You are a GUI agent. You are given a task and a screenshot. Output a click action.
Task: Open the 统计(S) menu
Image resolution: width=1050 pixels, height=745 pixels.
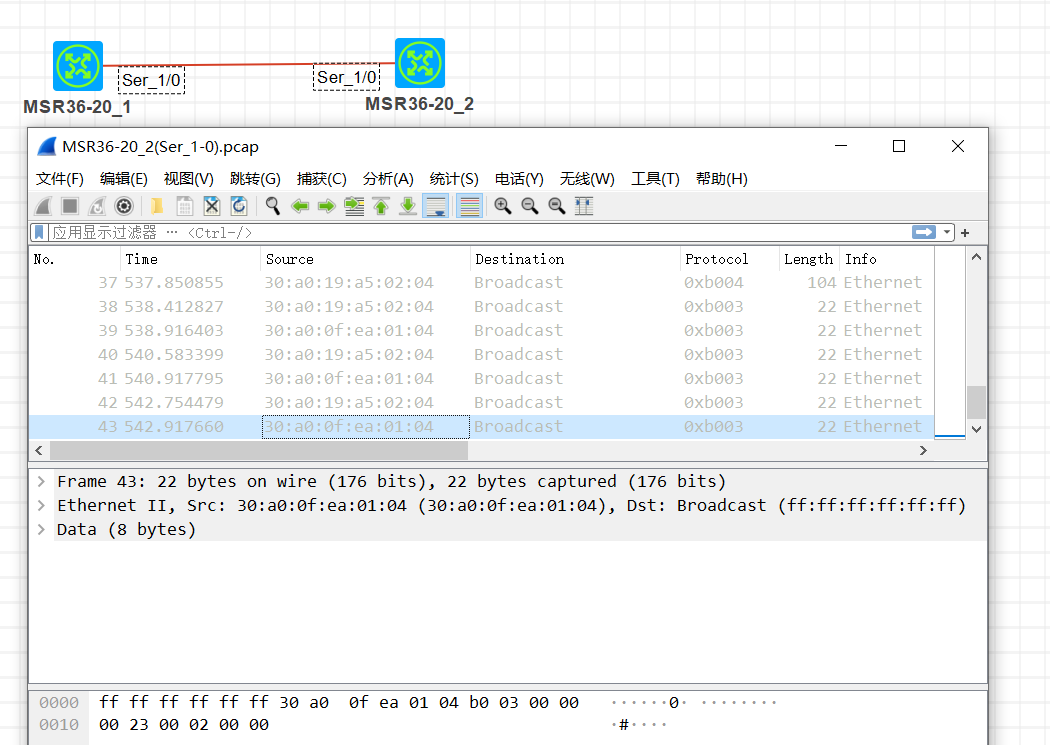[454, 179]
